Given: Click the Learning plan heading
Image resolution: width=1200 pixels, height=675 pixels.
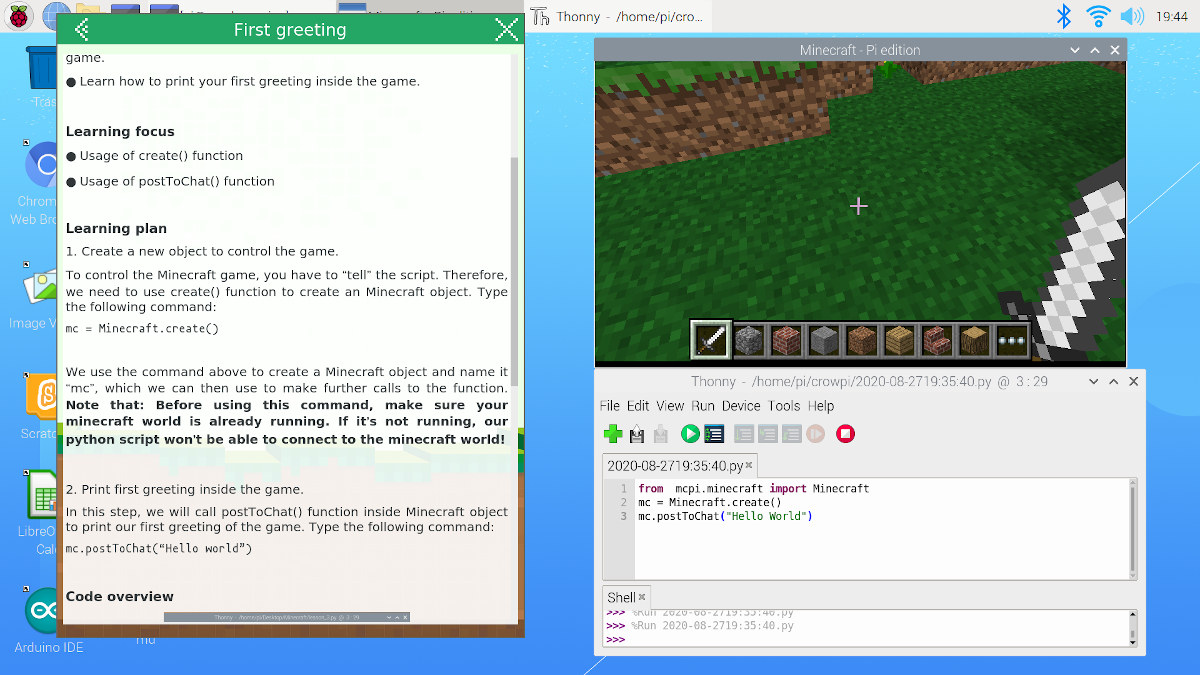Looking at the screenshot, I should [x=116, y=229].
